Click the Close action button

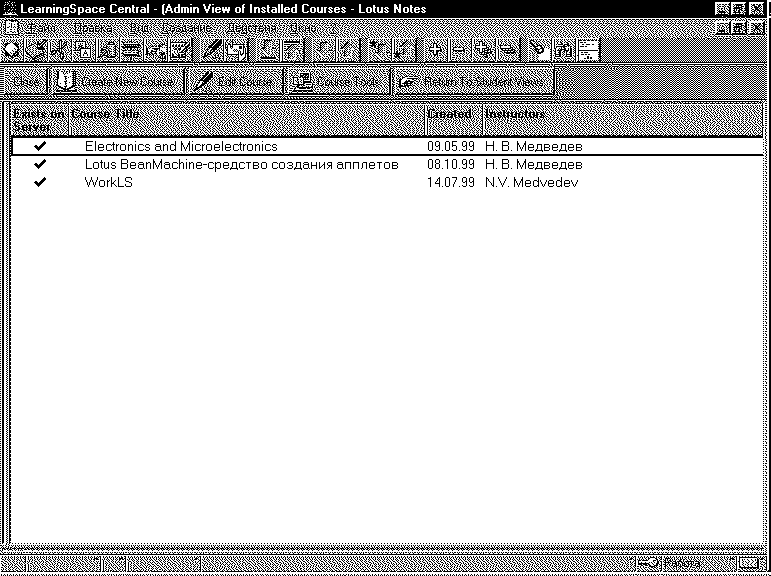pyautogui.click(x=25, y=82)
